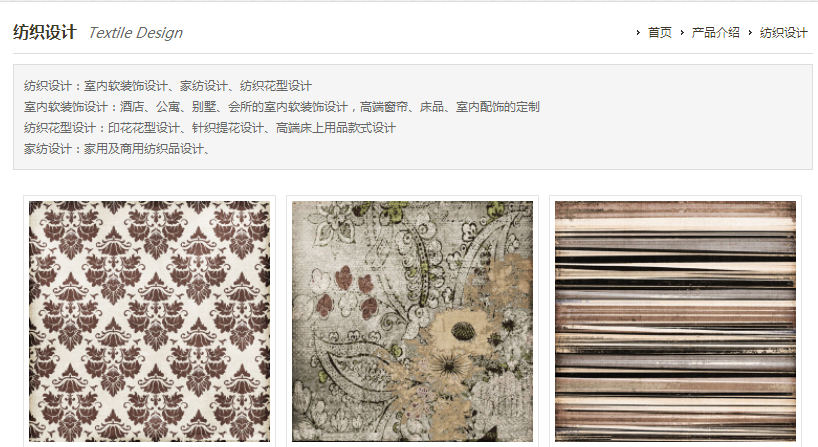Click the arrow icon before 首页
Image resolution: width=818 pixels, height=447 pixels.
[x=637, y=33]
